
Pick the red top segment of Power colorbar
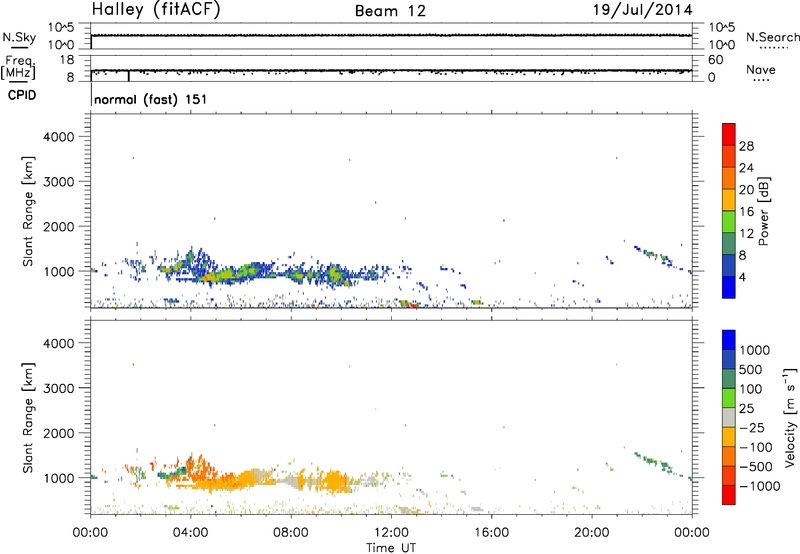[729, 134]
